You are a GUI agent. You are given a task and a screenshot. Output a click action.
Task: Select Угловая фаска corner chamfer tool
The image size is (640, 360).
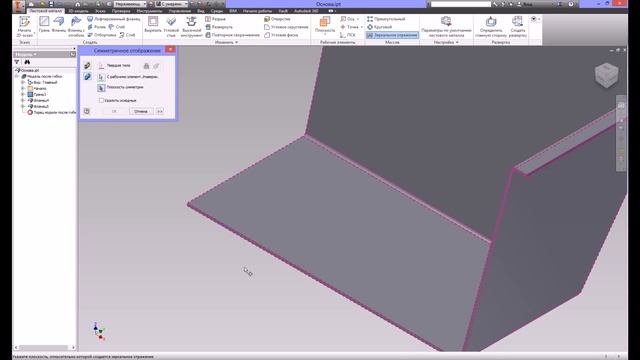(281, 35)
